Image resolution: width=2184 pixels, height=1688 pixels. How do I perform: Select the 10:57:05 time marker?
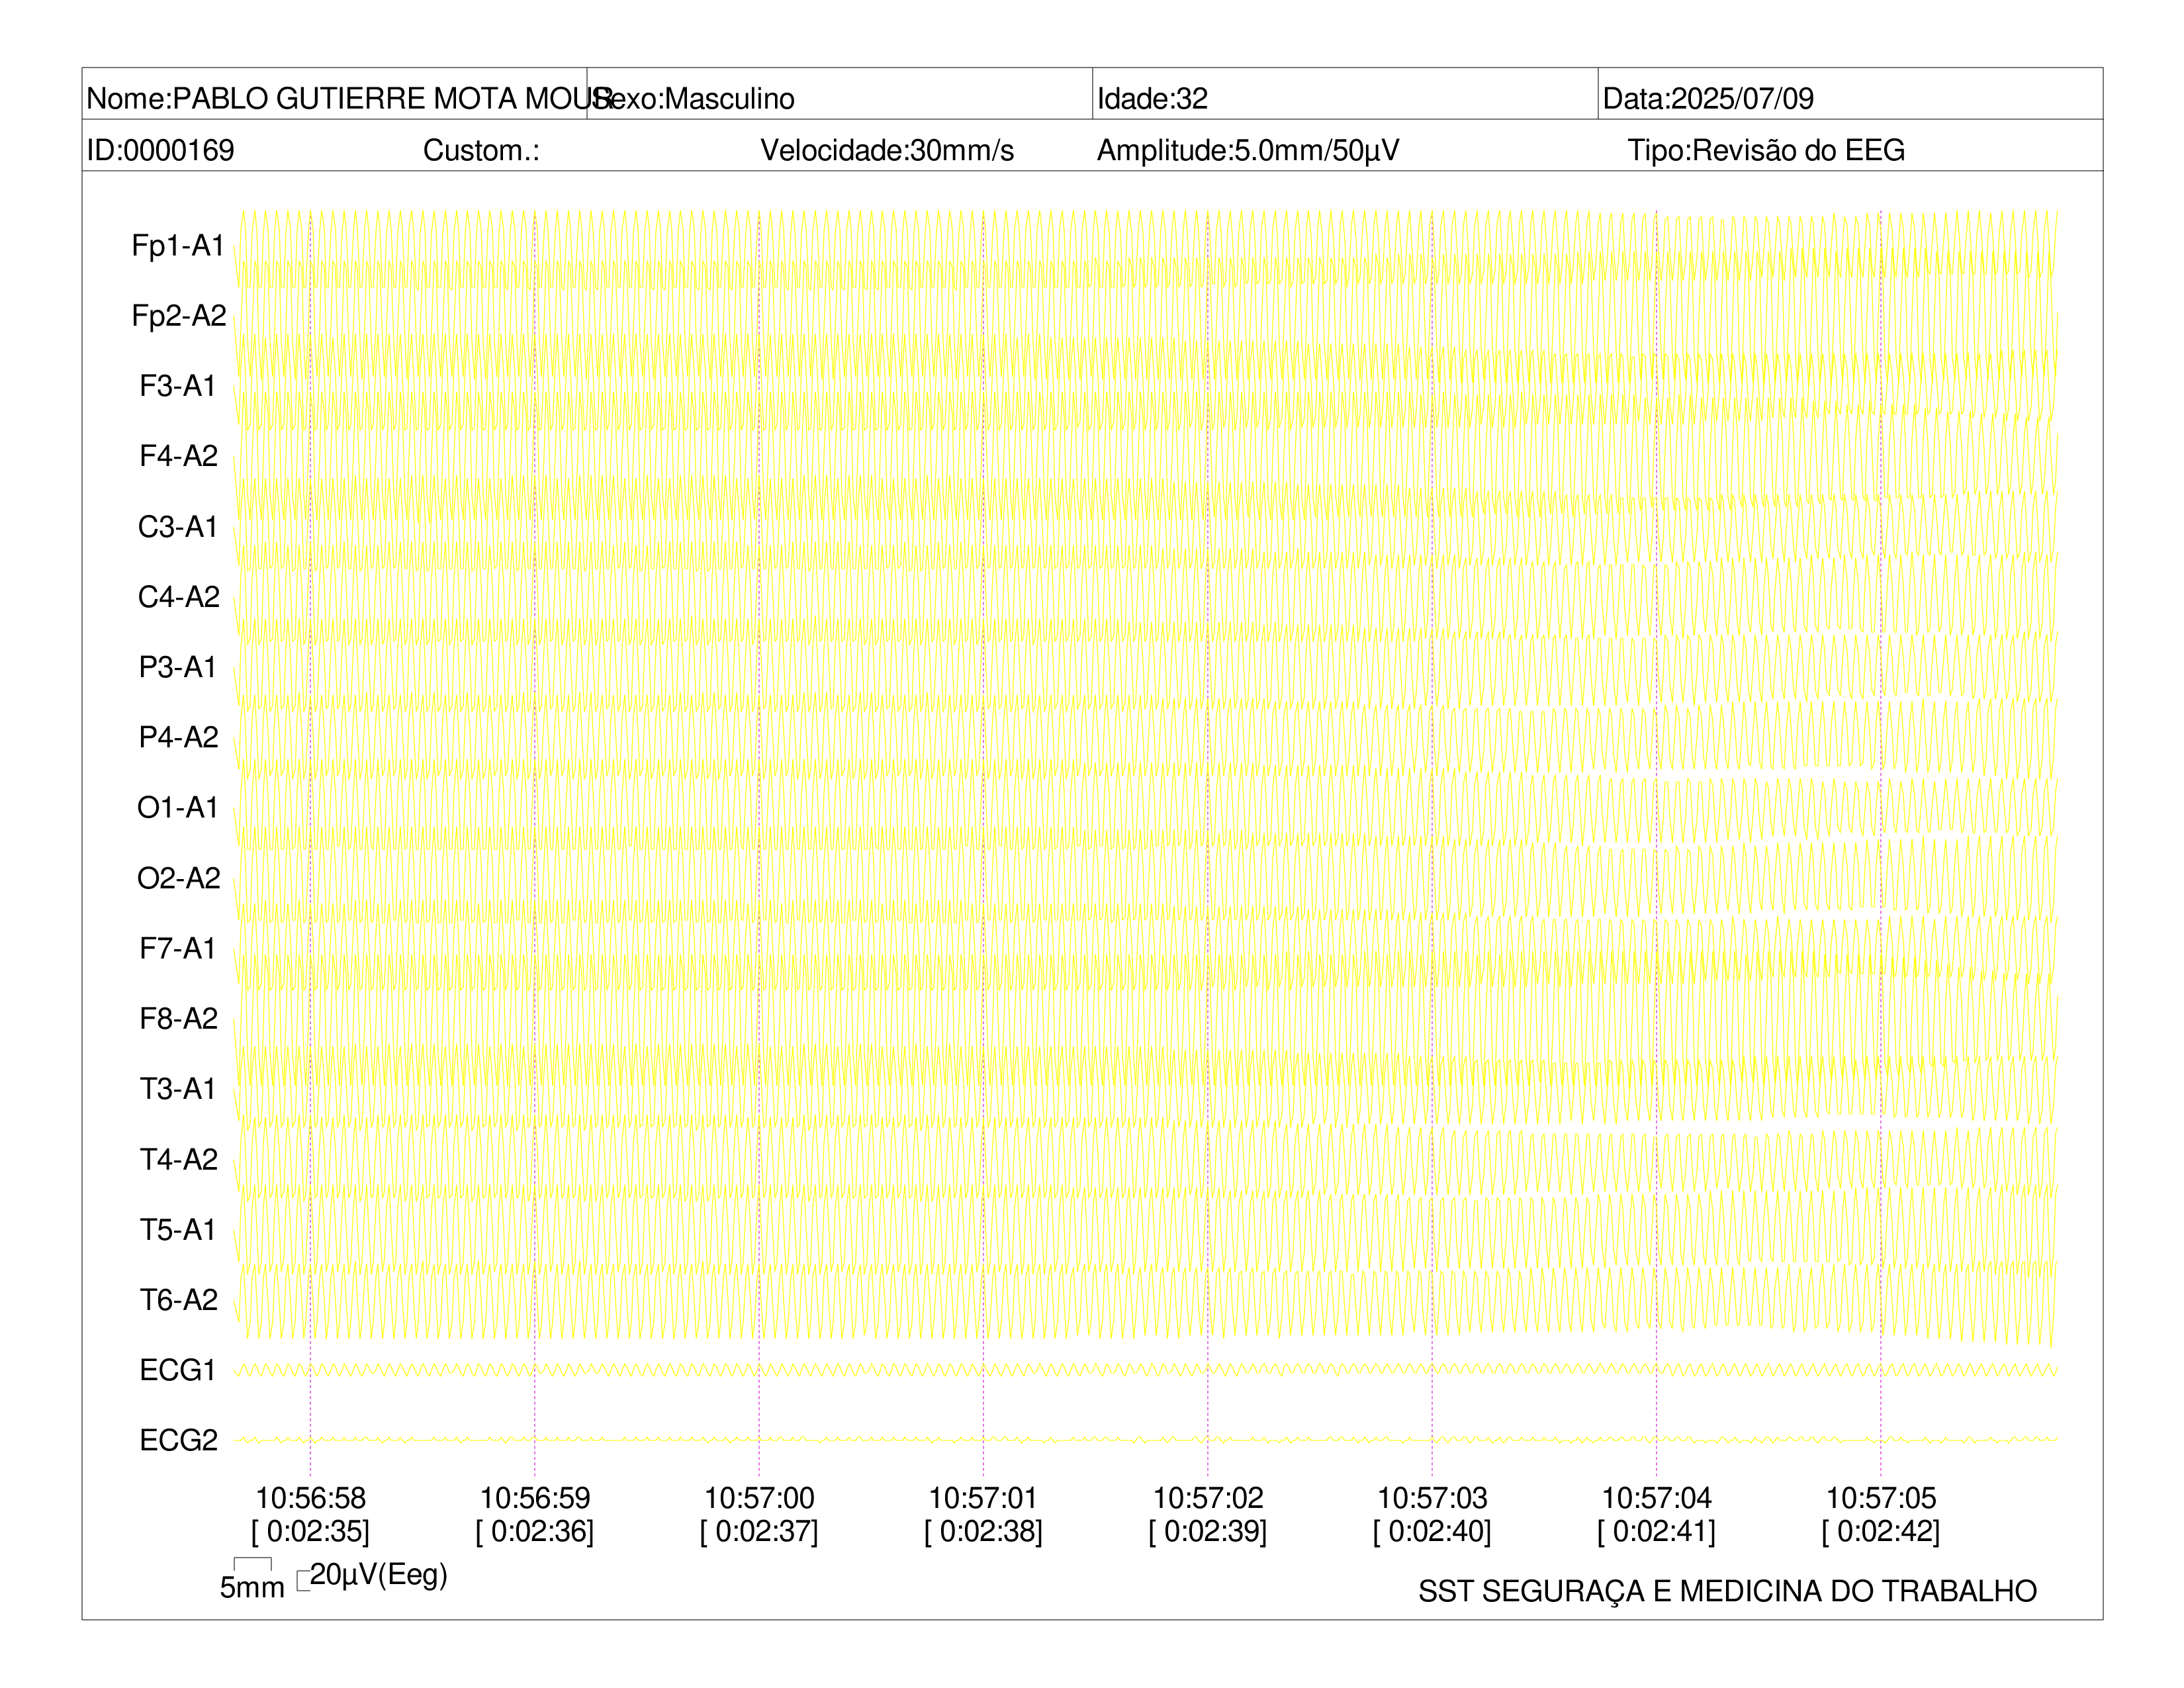pos(1881,1498)
